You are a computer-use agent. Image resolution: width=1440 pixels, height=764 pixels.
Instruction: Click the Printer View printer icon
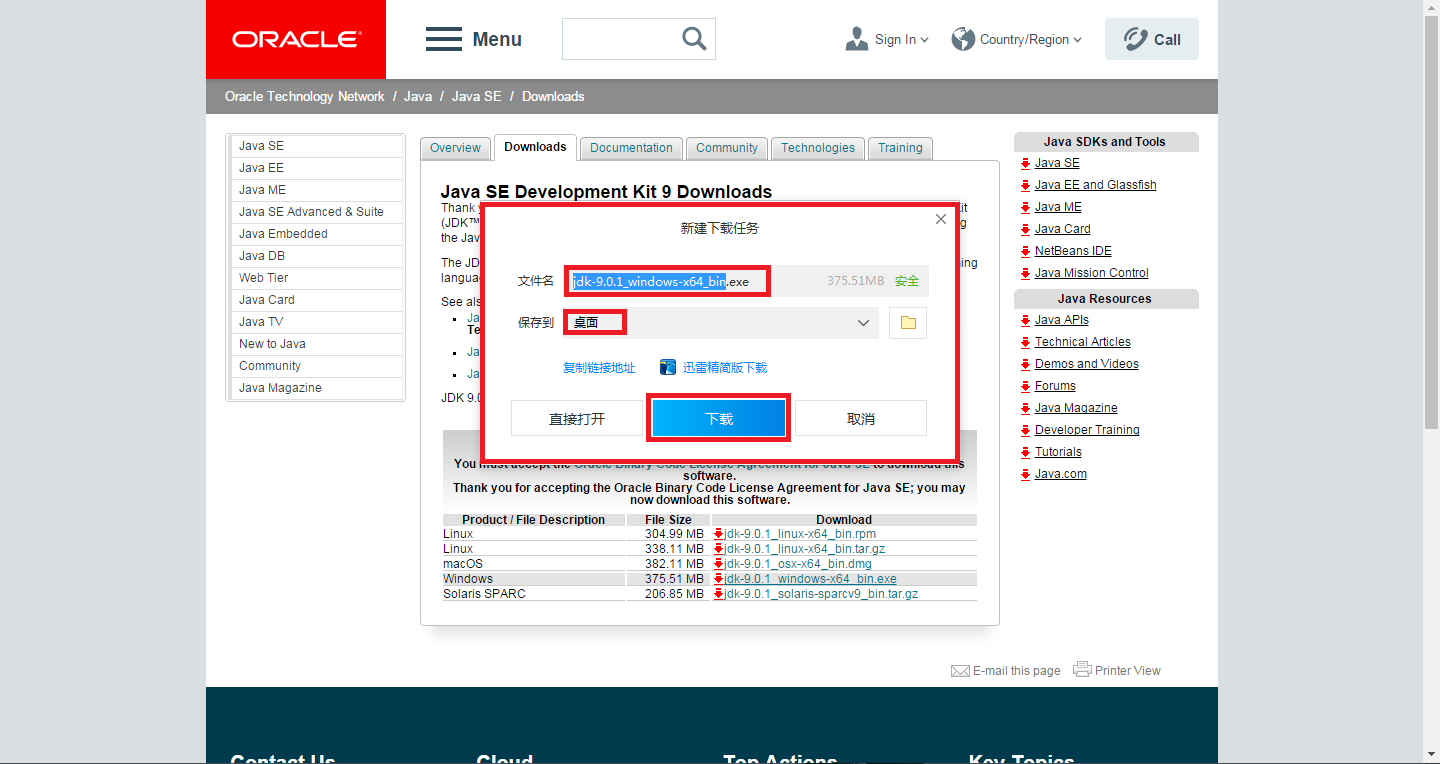coord(1082,669)
